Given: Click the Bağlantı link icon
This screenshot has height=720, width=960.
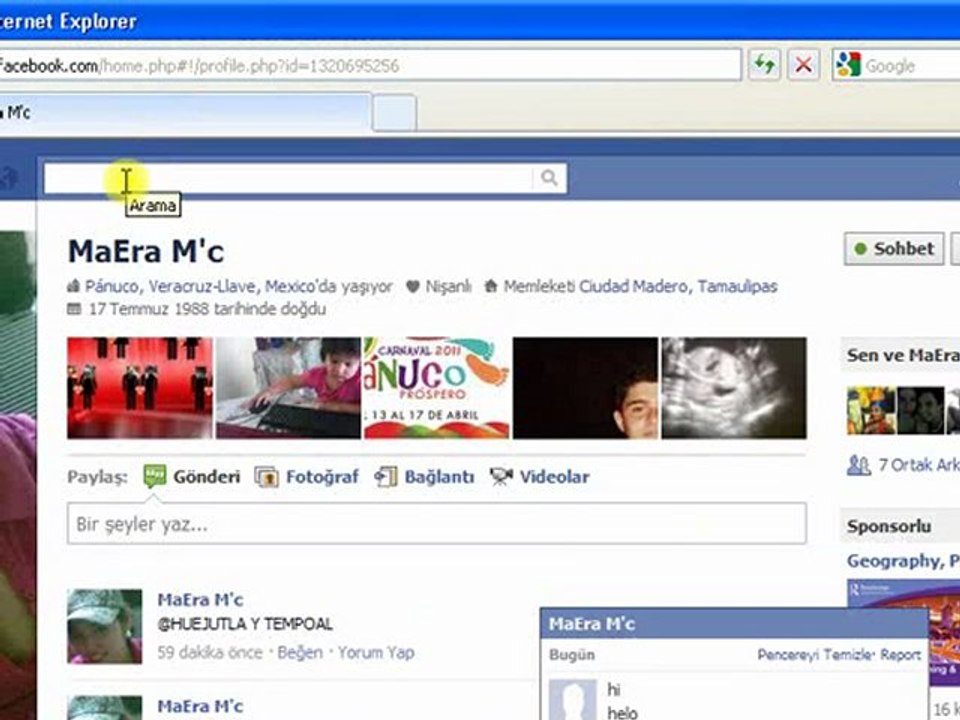Looking at the screenshot, I should point(386,477).
